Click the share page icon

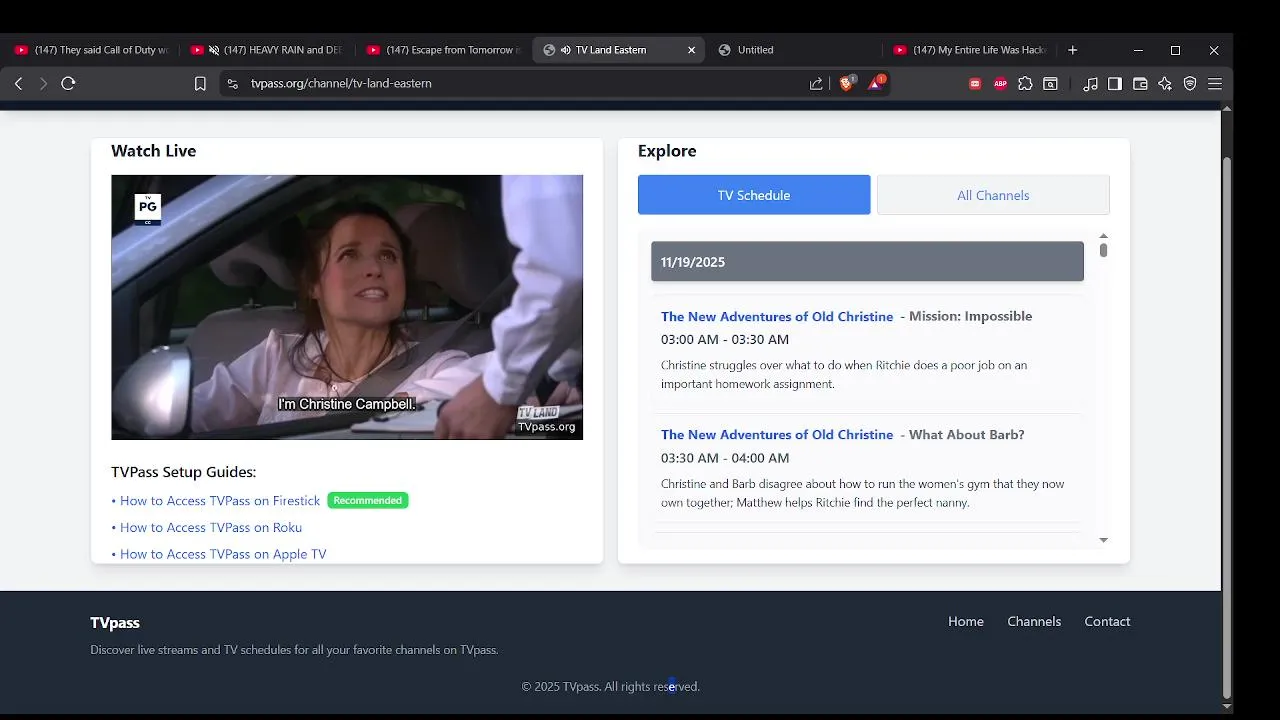pyautogui.click(x=816, y=84)
